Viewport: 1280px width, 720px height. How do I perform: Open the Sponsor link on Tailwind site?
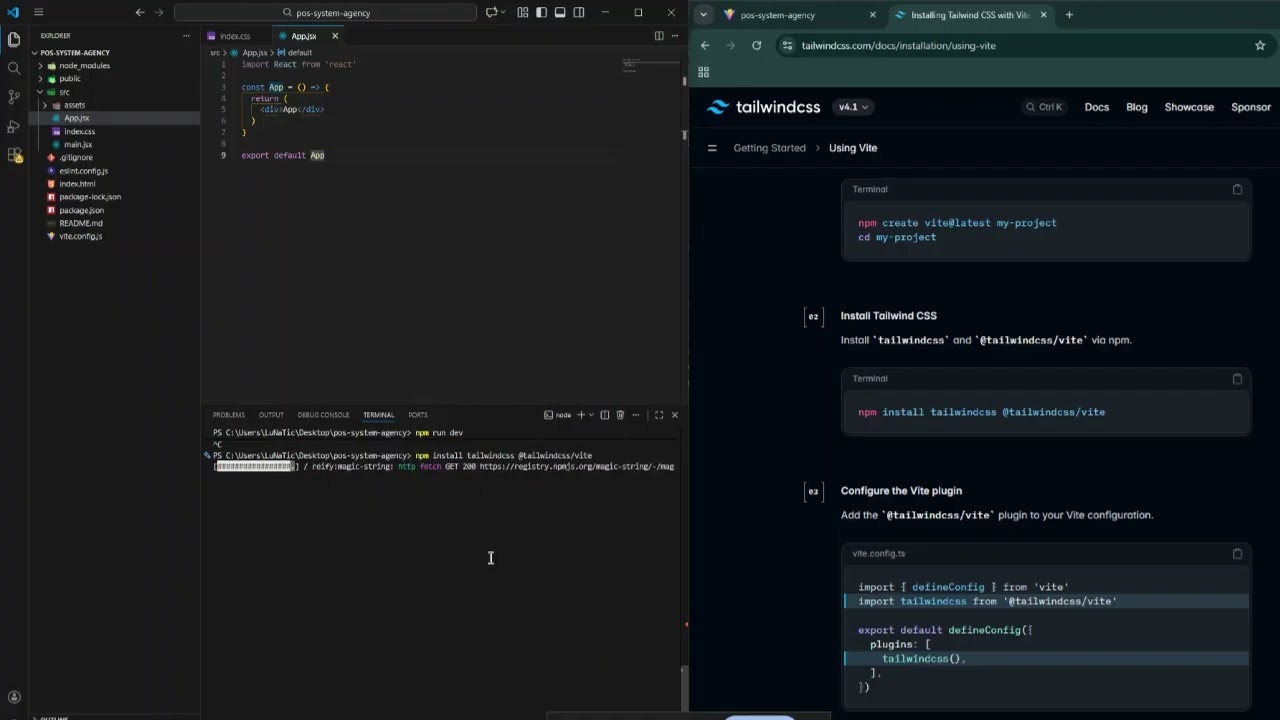[1251, 107]
